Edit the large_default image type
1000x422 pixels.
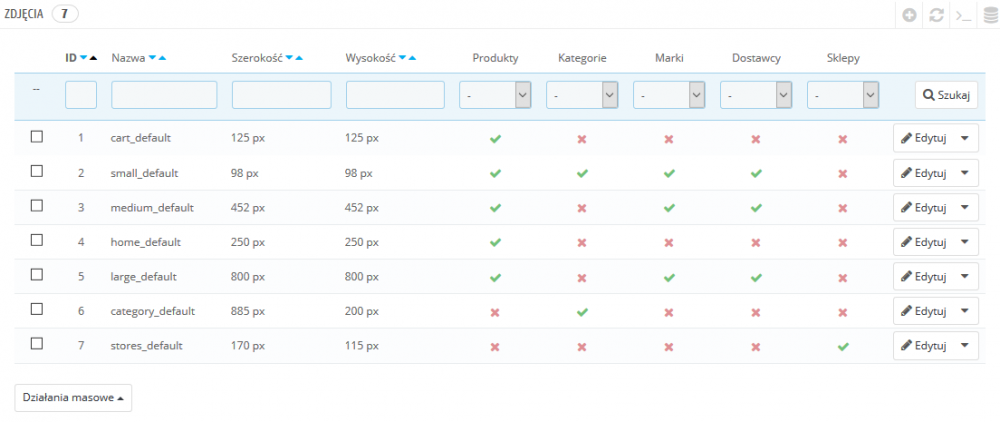tap(923, 277)
